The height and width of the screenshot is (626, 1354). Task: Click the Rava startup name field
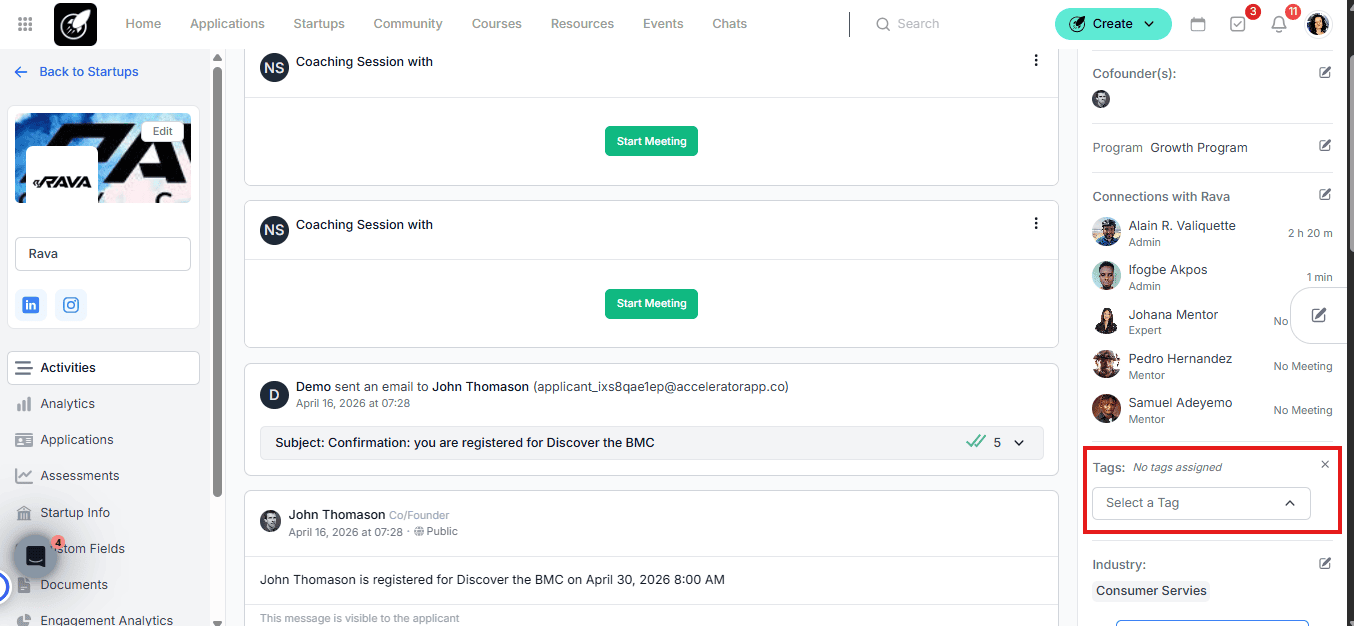pyautogui.click(x=103, y=254)
